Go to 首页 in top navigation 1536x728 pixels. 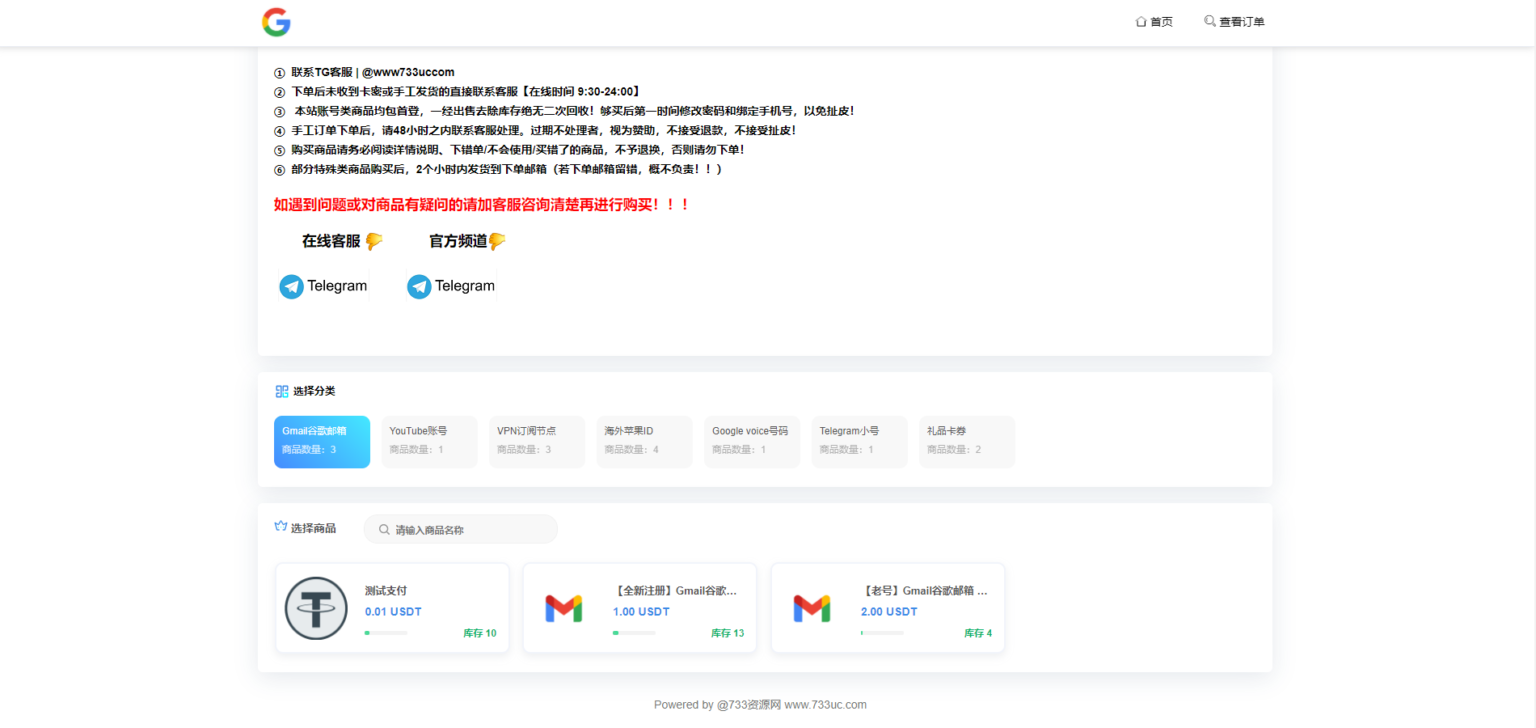(1161, 22)
